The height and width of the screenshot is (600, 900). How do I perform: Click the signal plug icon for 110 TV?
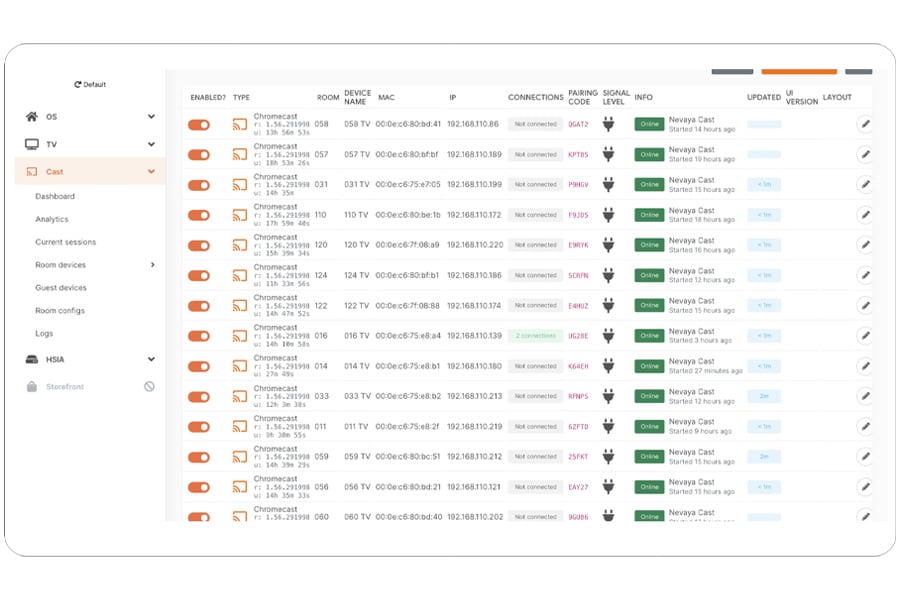(608, 215)
